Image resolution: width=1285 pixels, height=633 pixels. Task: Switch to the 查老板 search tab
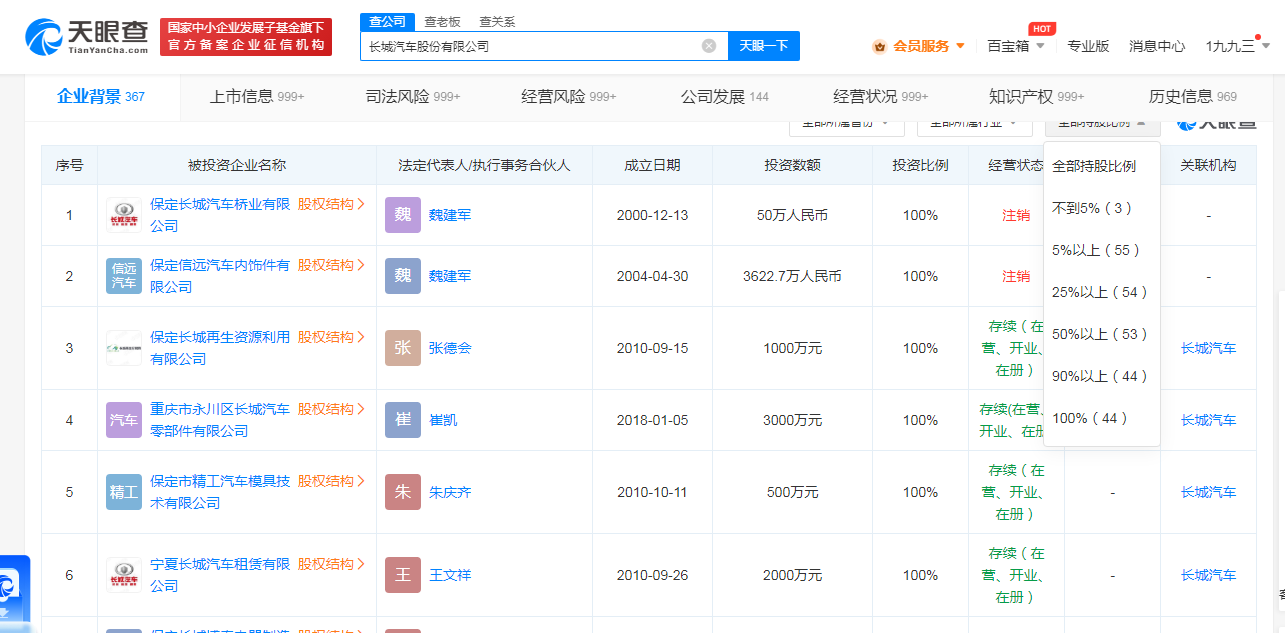point(442,22)
